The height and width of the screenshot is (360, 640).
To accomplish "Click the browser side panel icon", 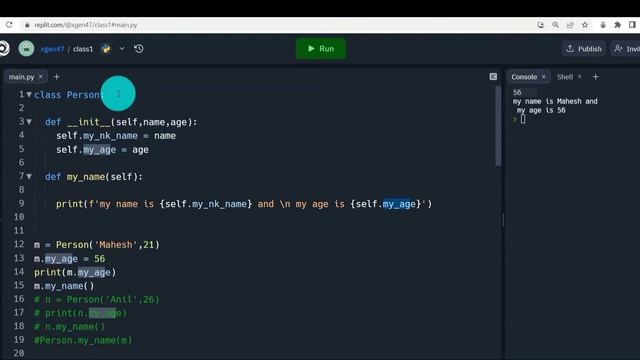I will point(632,25).
